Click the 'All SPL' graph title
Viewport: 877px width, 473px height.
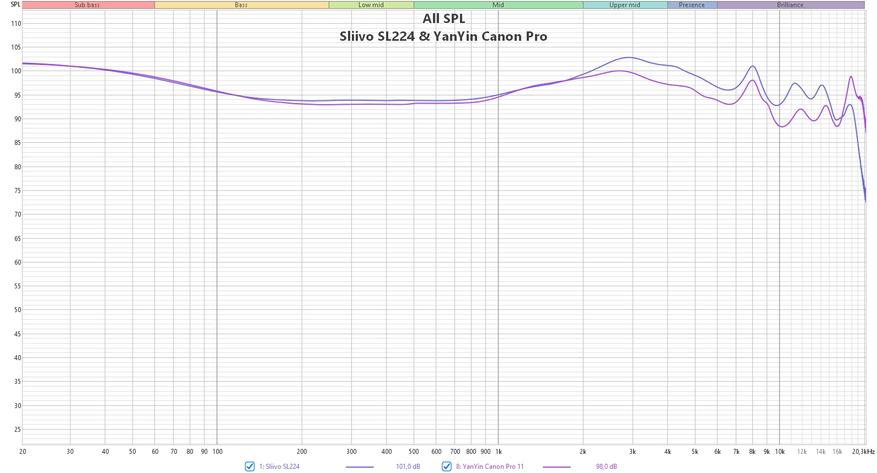pos(444,18)
